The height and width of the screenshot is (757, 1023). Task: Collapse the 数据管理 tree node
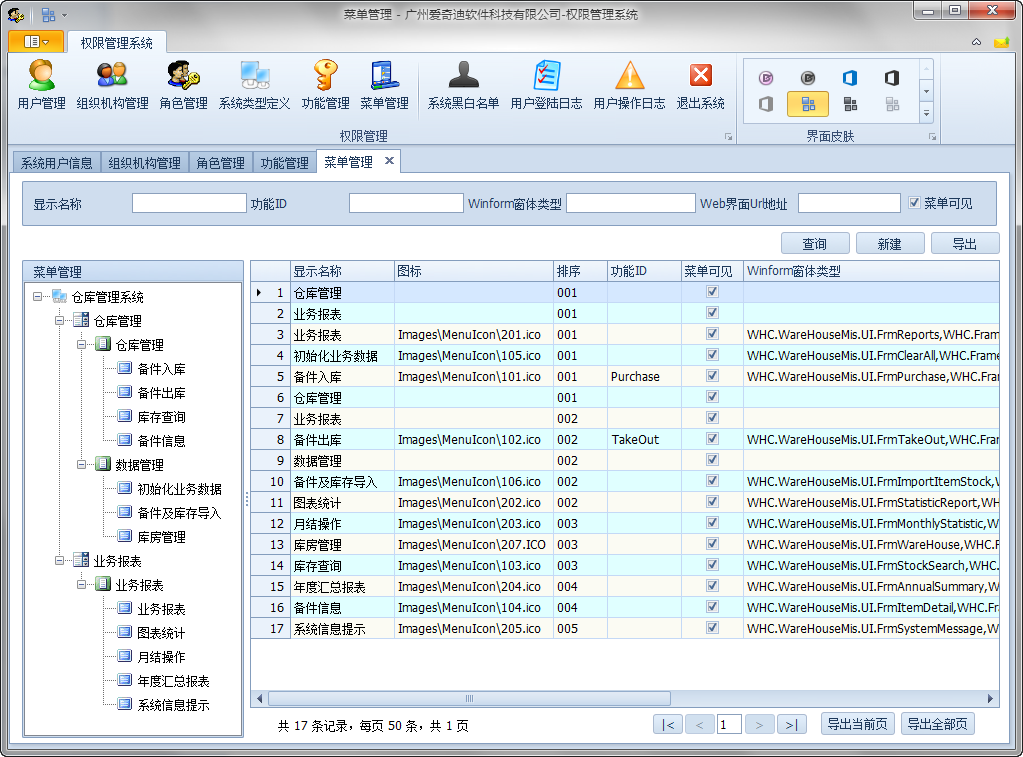(82, 465)
